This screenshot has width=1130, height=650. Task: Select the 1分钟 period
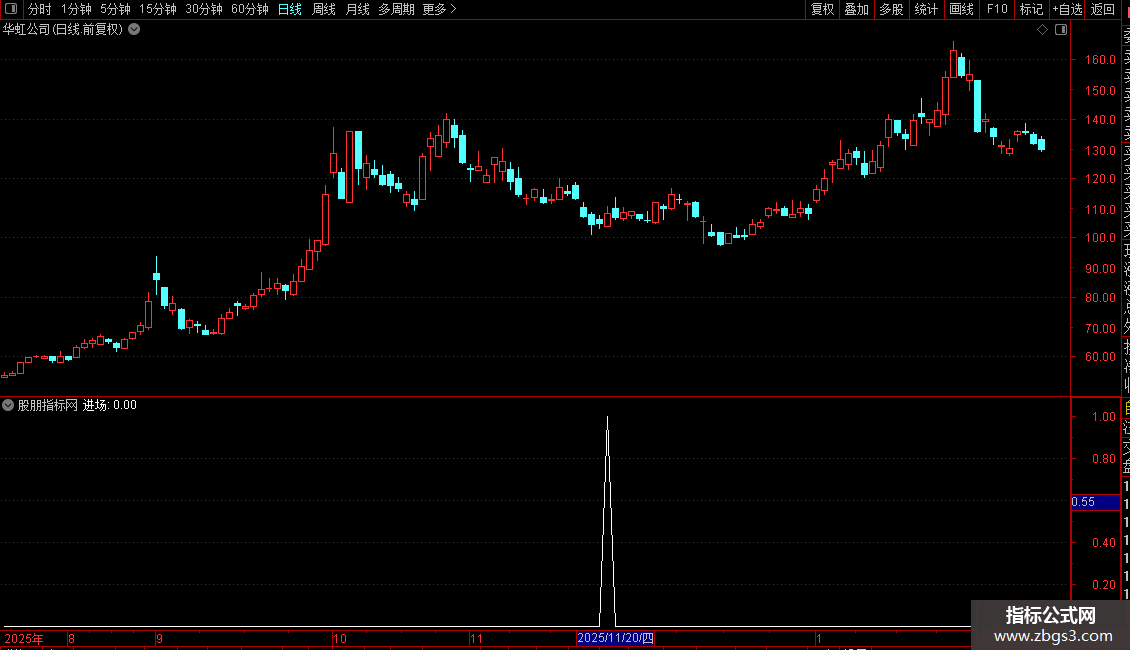76,9
